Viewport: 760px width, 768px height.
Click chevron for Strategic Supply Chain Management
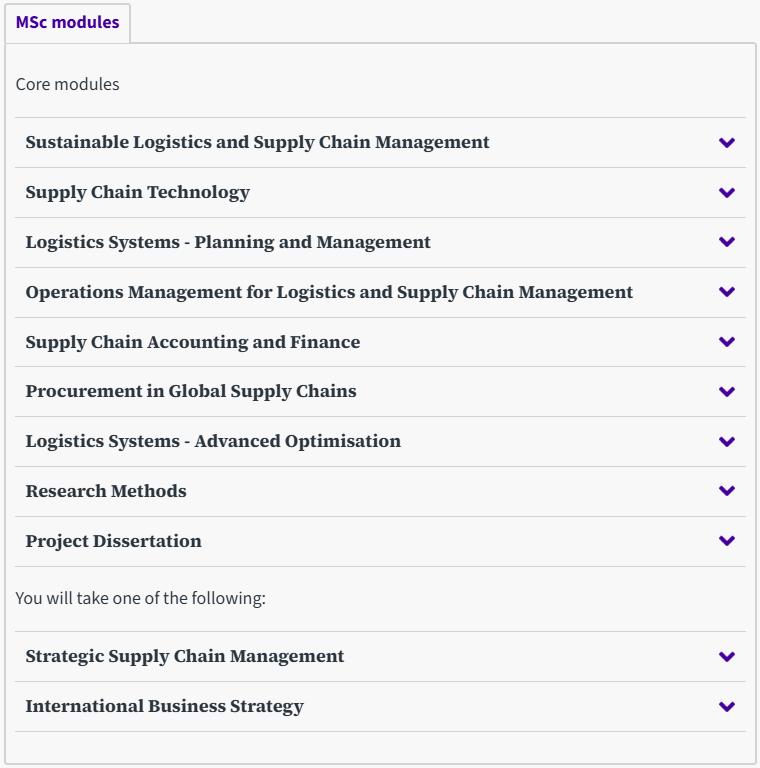click(727, 657)
